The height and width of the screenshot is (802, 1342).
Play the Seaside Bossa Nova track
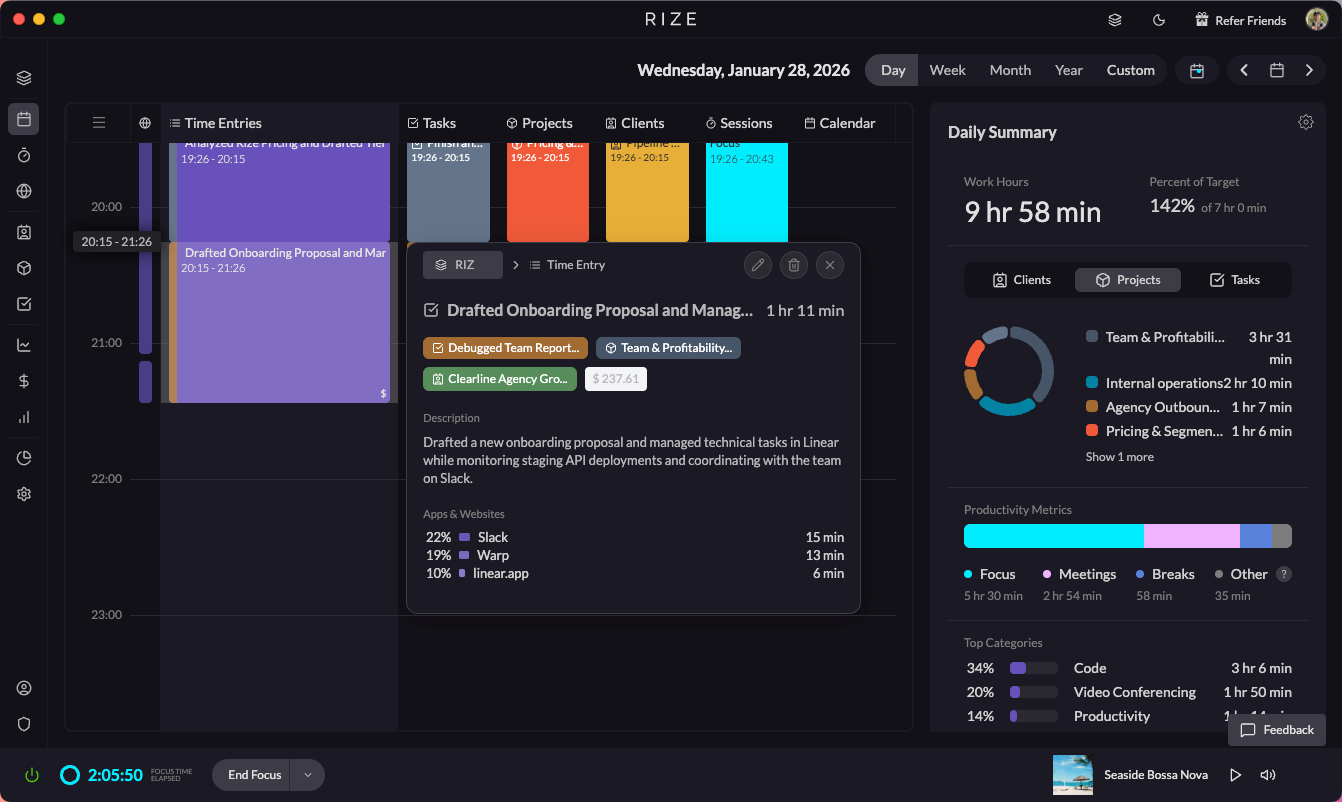click(1235, 774)
